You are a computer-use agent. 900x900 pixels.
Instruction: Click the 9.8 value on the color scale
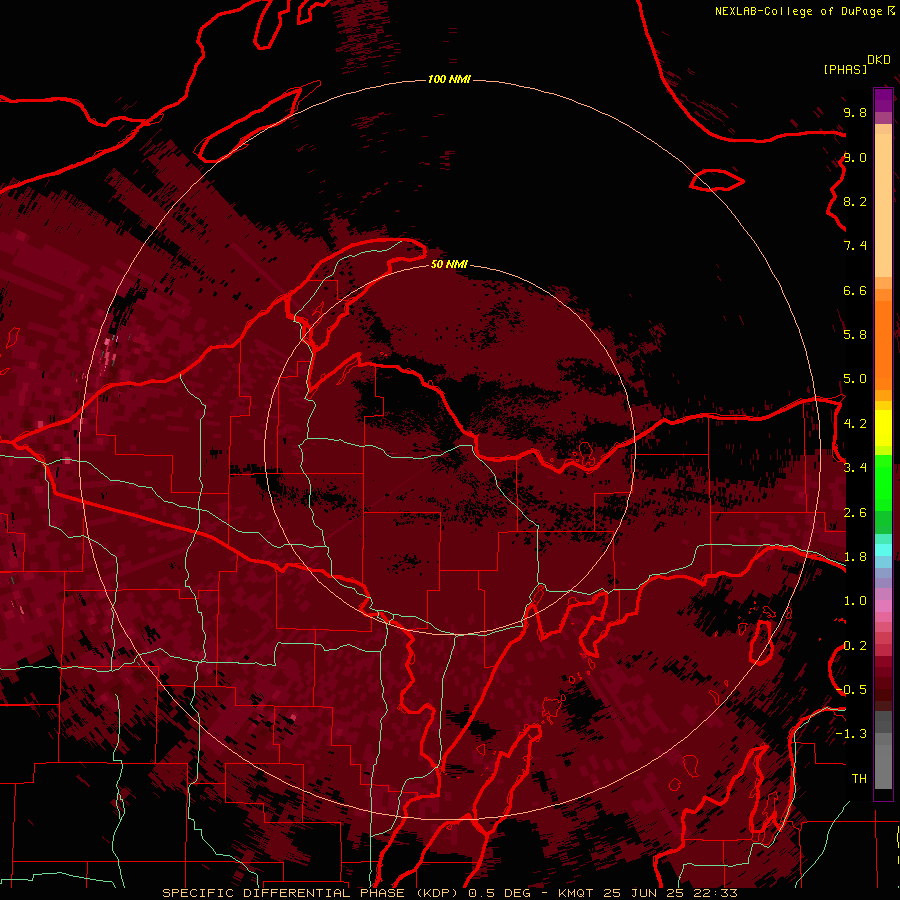click(x=855, y=112)
